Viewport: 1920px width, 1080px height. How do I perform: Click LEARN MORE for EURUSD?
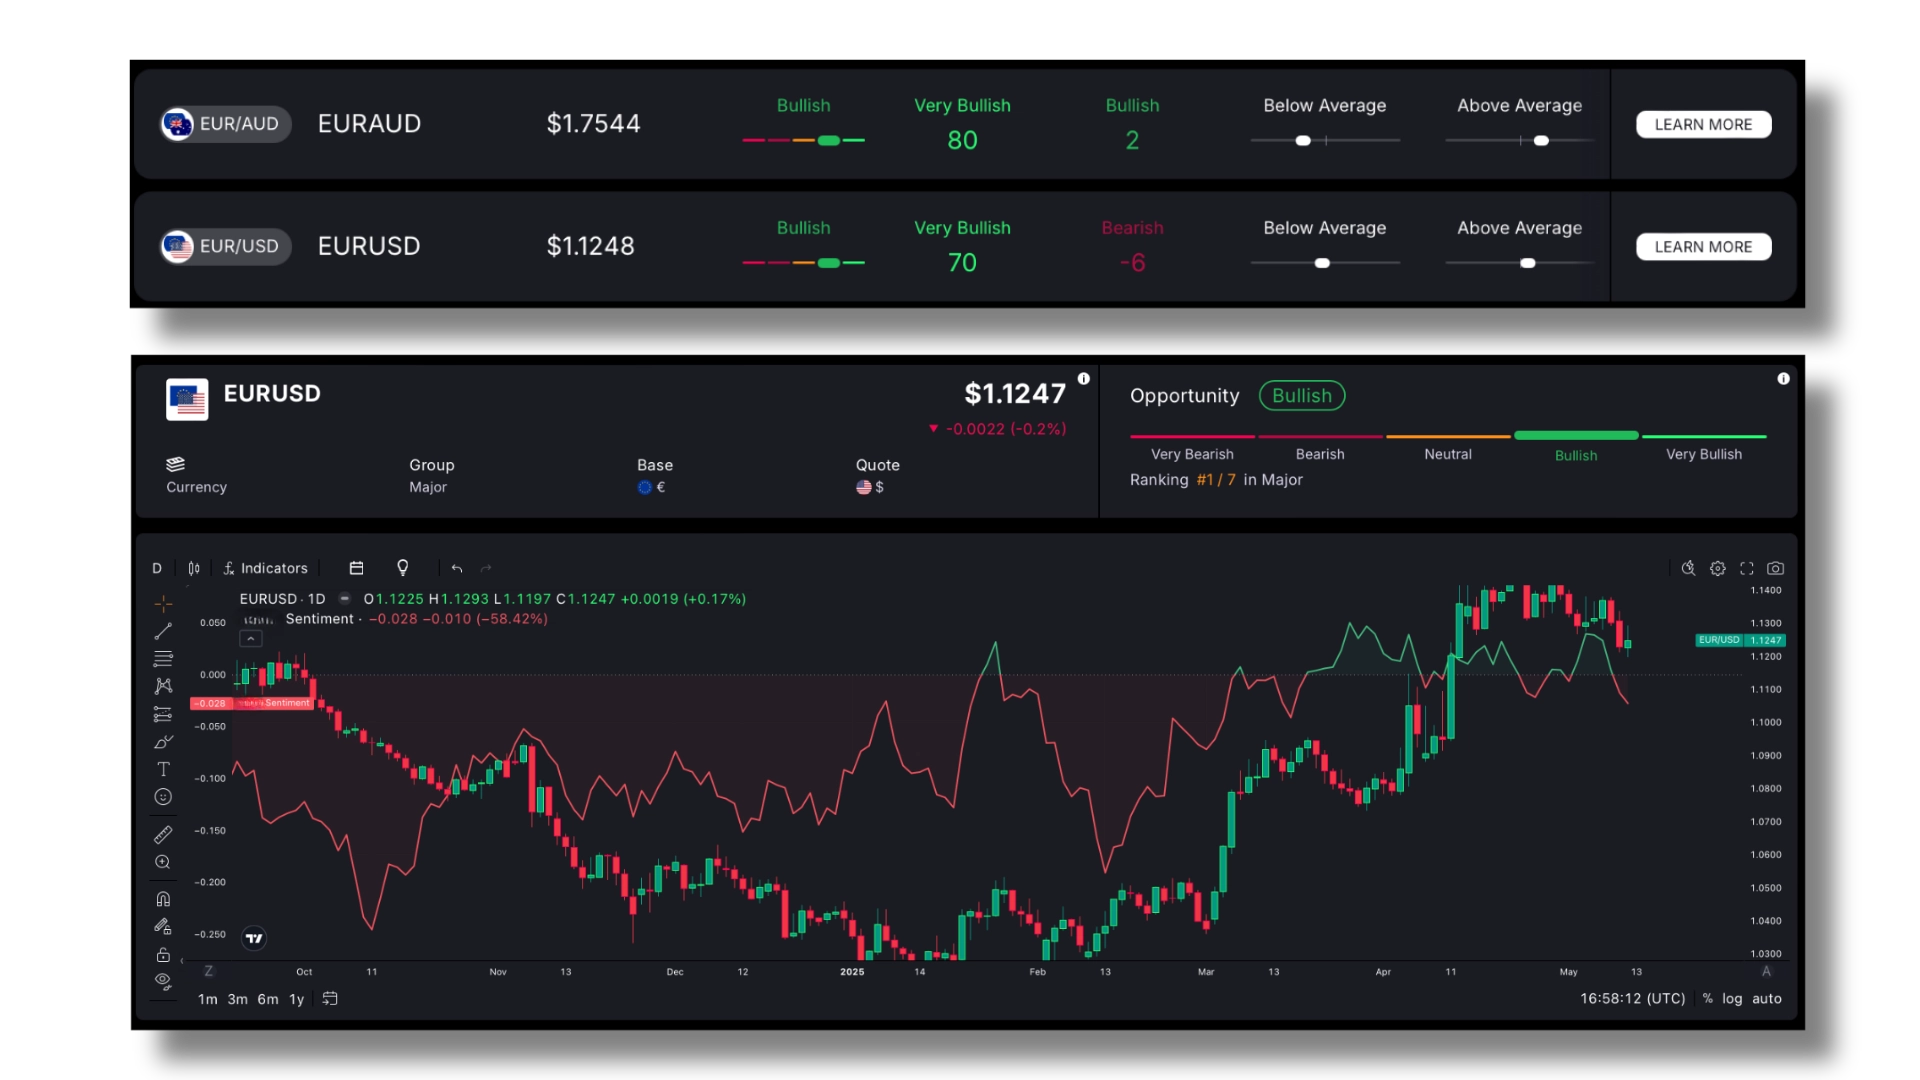(1702, 246)
